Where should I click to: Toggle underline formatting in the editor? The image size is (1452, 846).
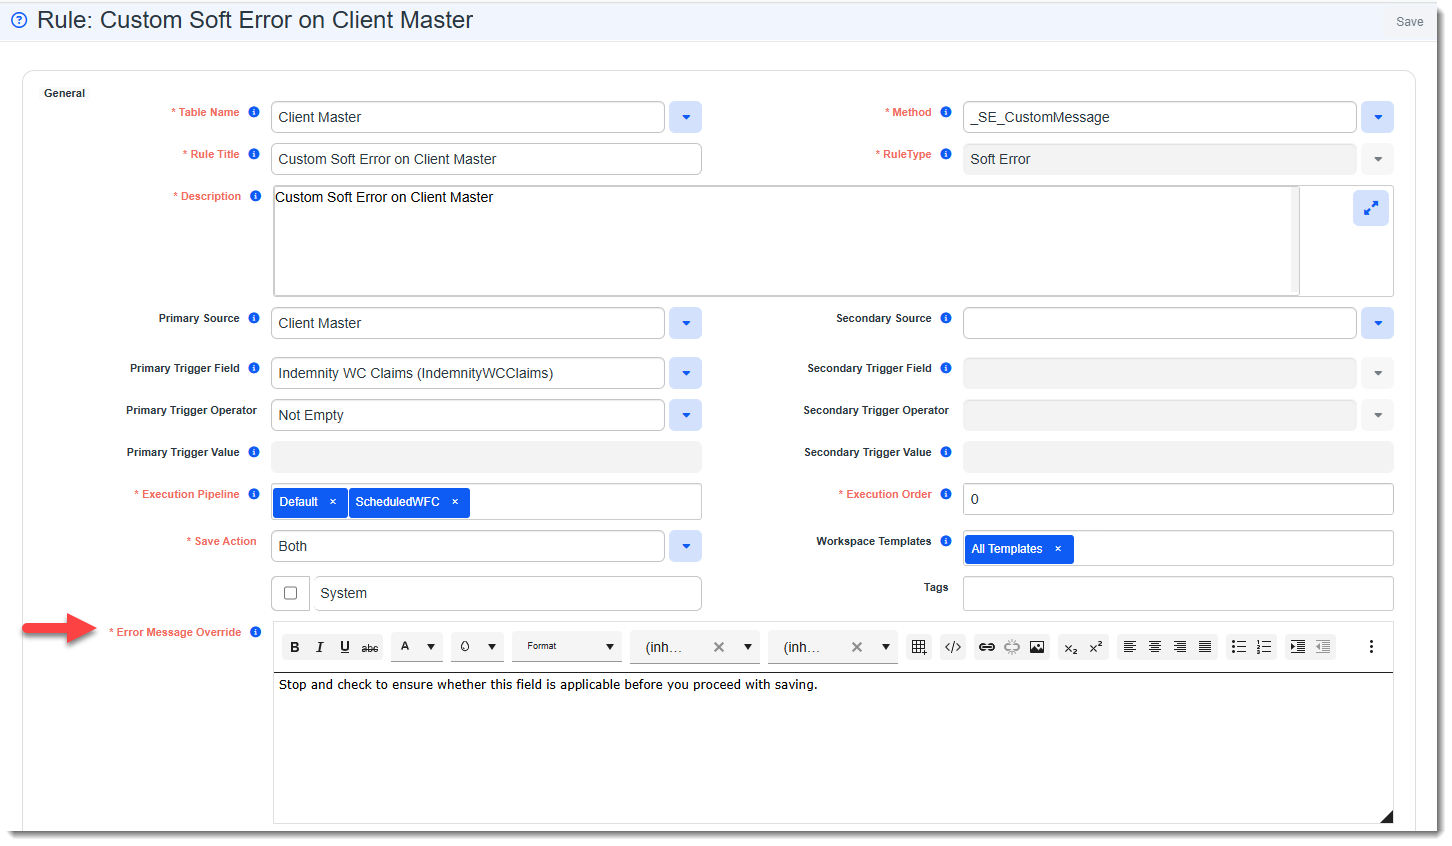pos(345,647)
